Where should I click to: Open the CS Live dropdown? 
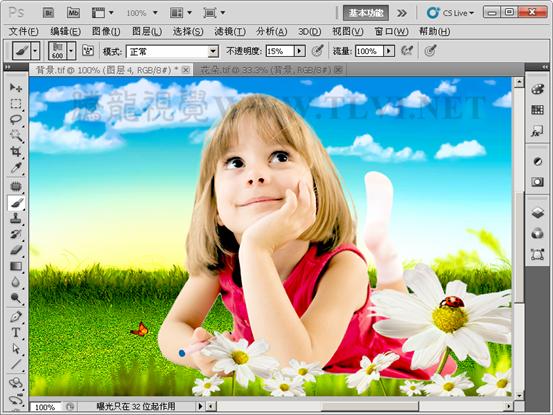(x=451, y=13)
